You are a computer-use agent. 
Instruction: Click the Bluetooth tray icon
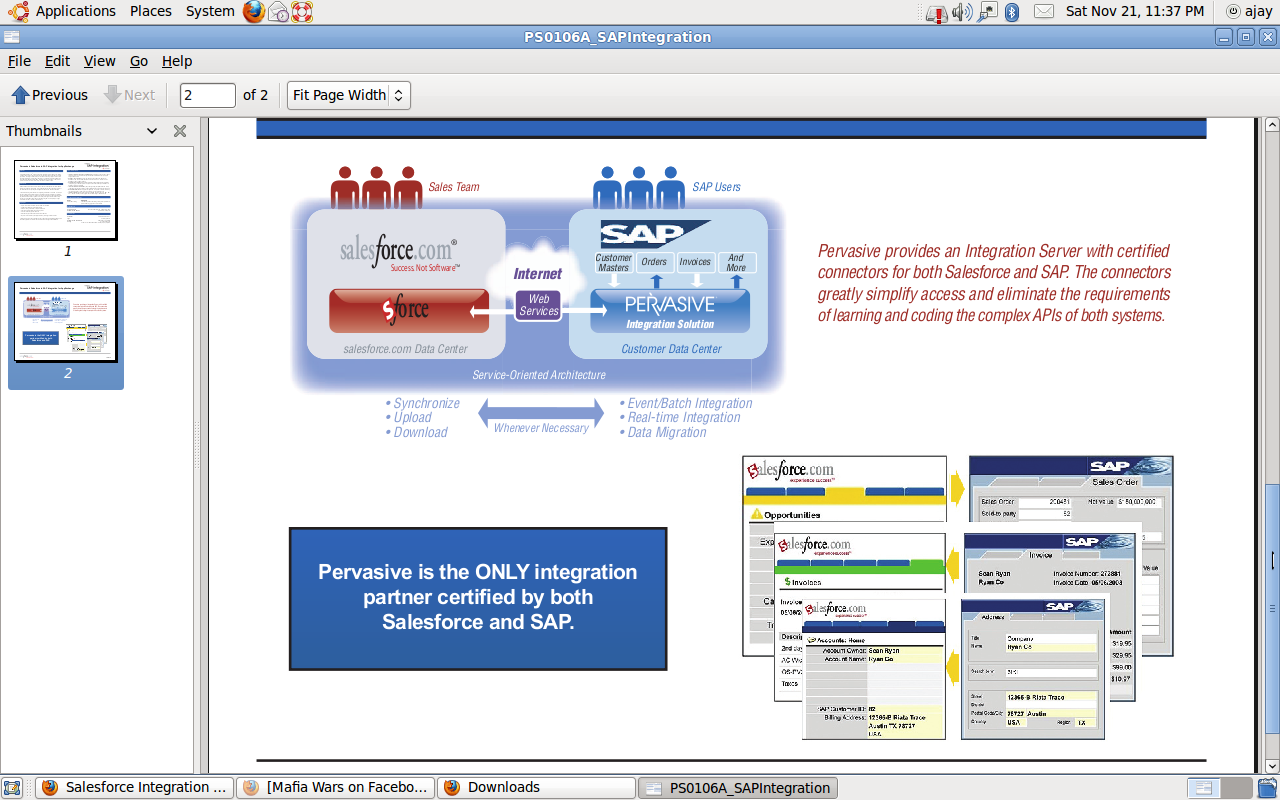(x=1012, y=12)
